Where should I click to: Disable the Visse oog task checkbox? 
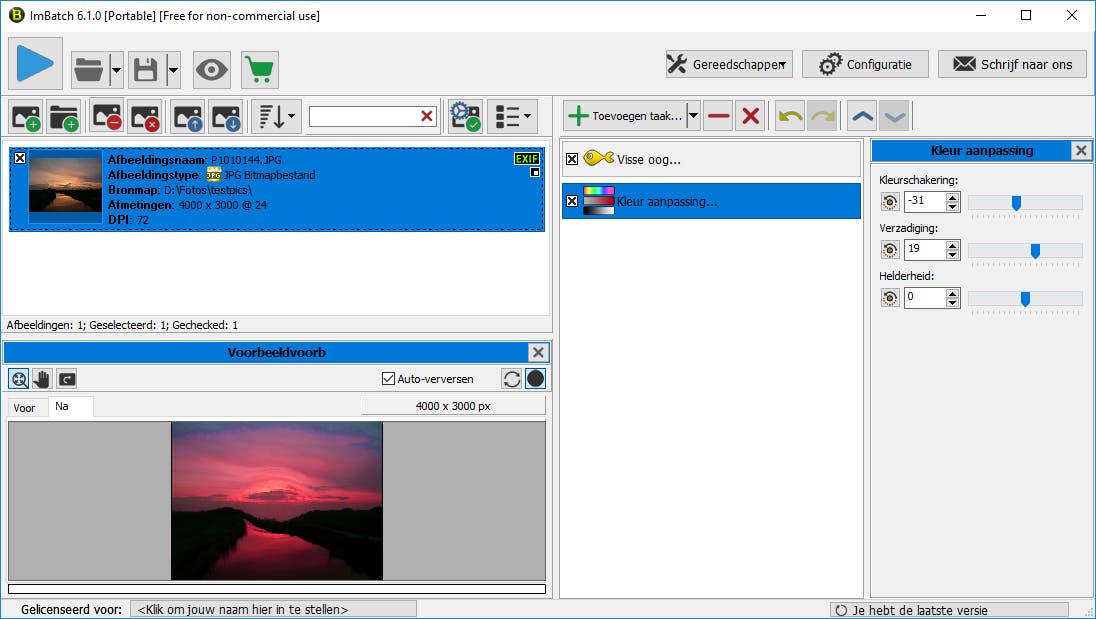[x=572, y=159]
